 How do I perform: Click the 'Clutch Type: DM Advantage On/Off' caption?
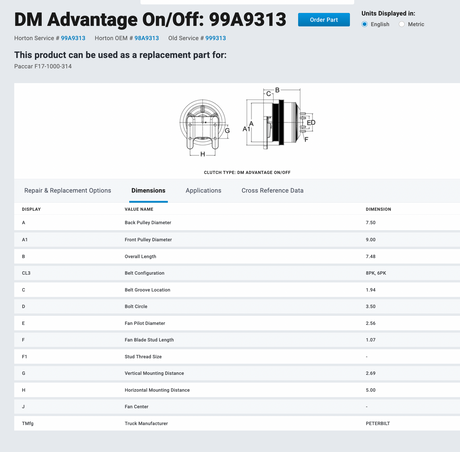coord(247,172)
